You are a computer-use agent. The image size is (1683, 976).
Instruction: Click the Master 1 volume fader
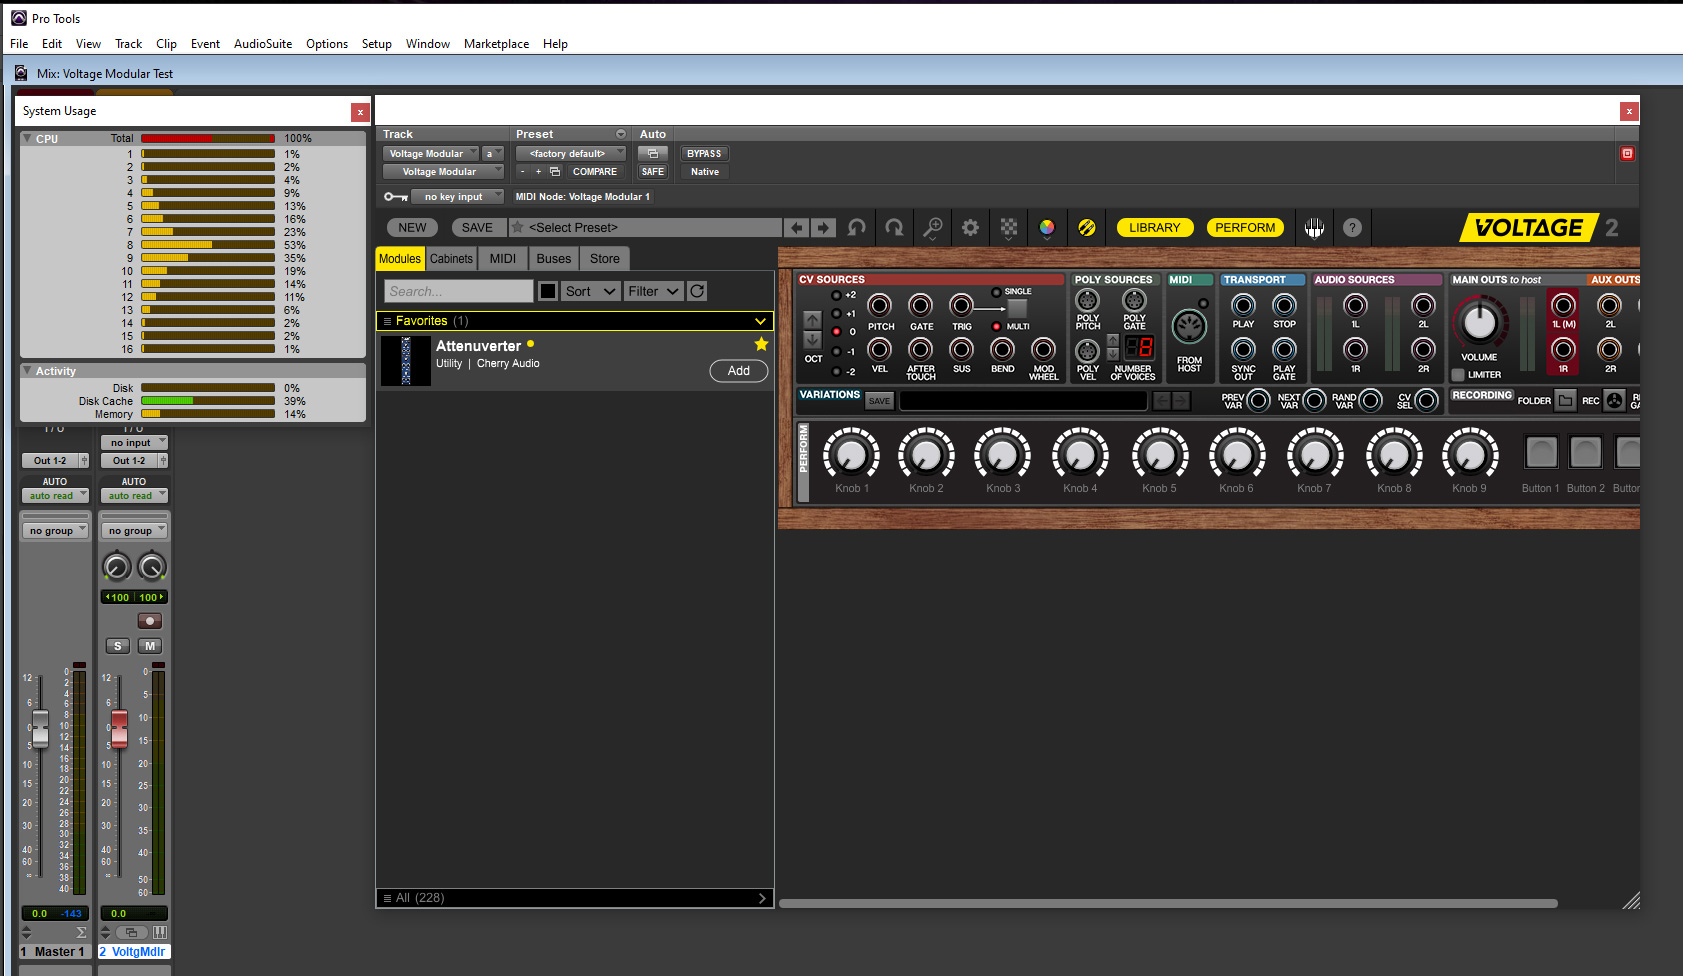(40, 728)
